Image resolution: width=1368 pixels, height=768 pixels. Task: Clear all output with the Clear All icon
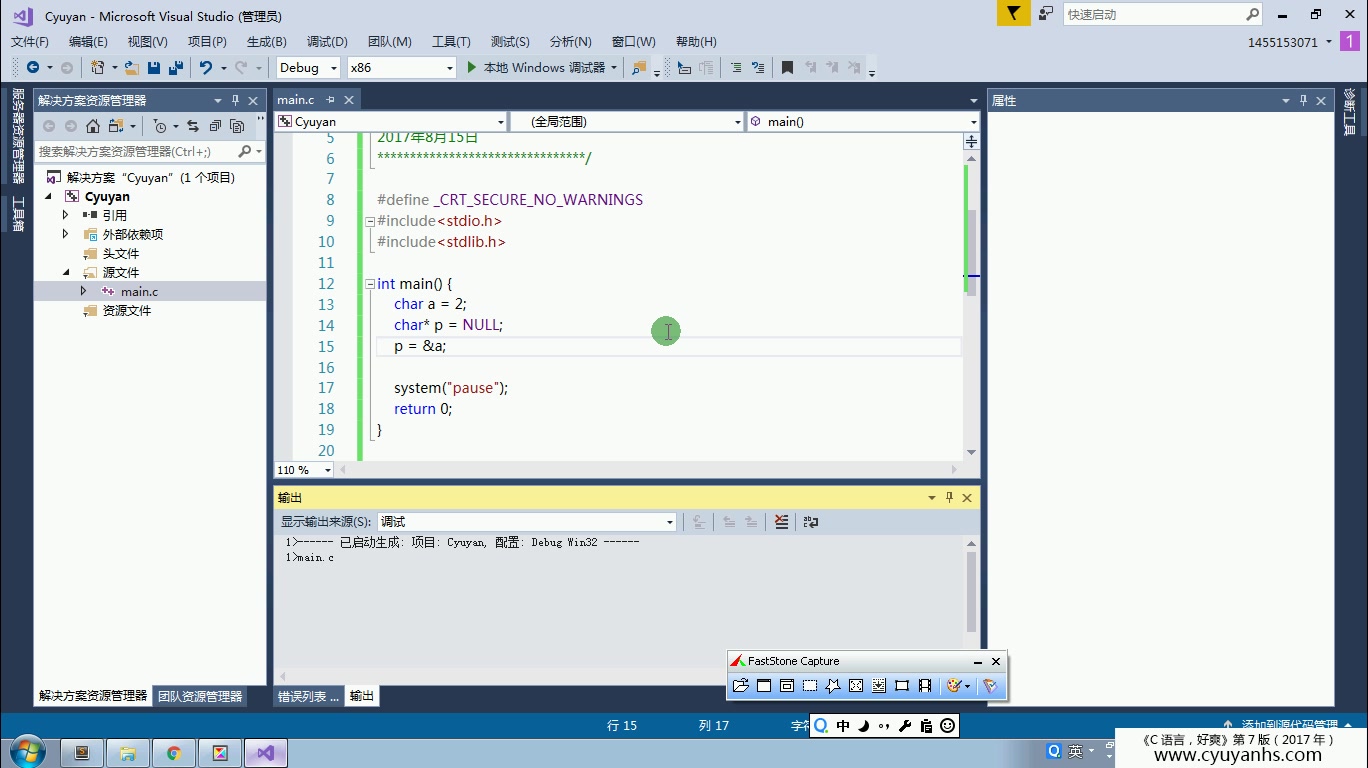click(x=782, y=521)
